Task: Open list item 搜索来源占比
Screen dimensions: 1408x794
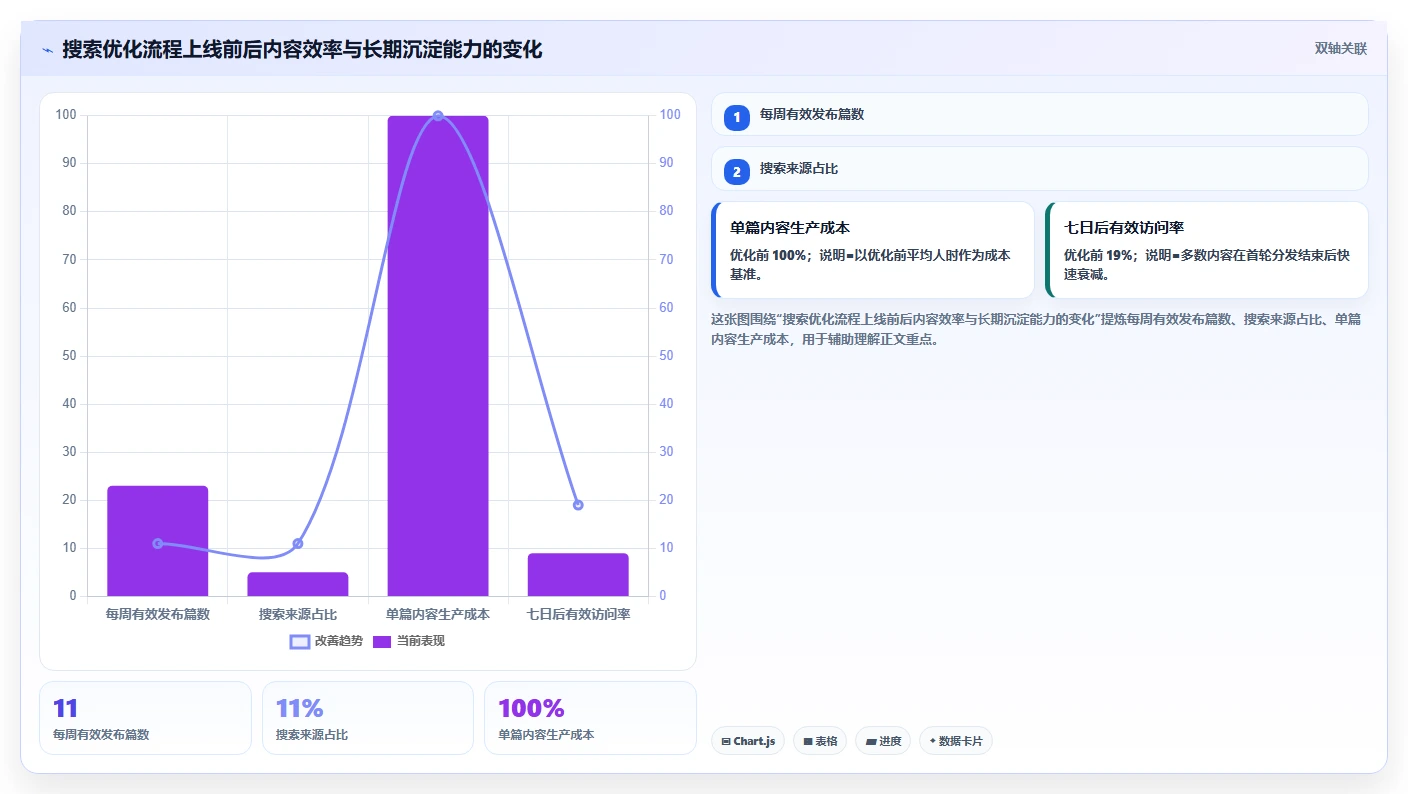Action: 1040,169
